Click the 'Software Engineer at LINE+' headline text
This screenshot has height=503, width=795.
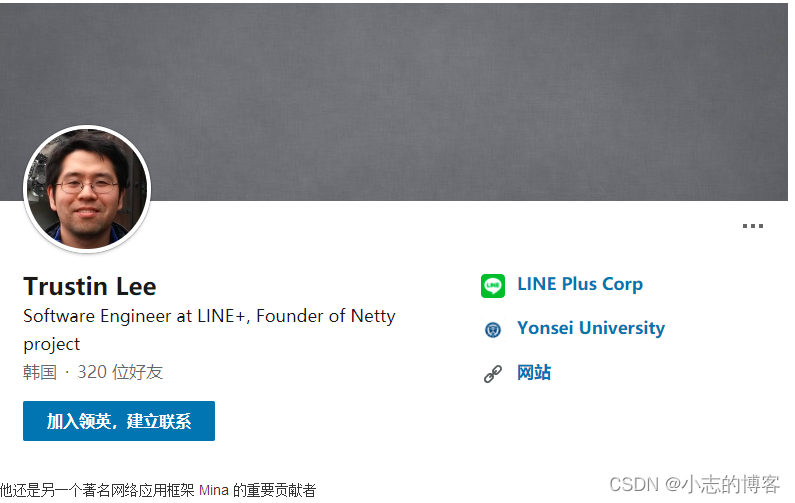coord(134,316)
